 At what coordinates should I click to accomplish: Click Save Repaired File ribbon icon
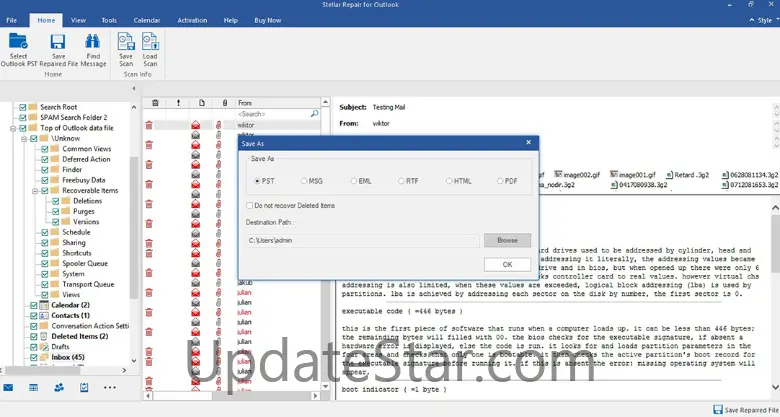click(x=58, y=49)
